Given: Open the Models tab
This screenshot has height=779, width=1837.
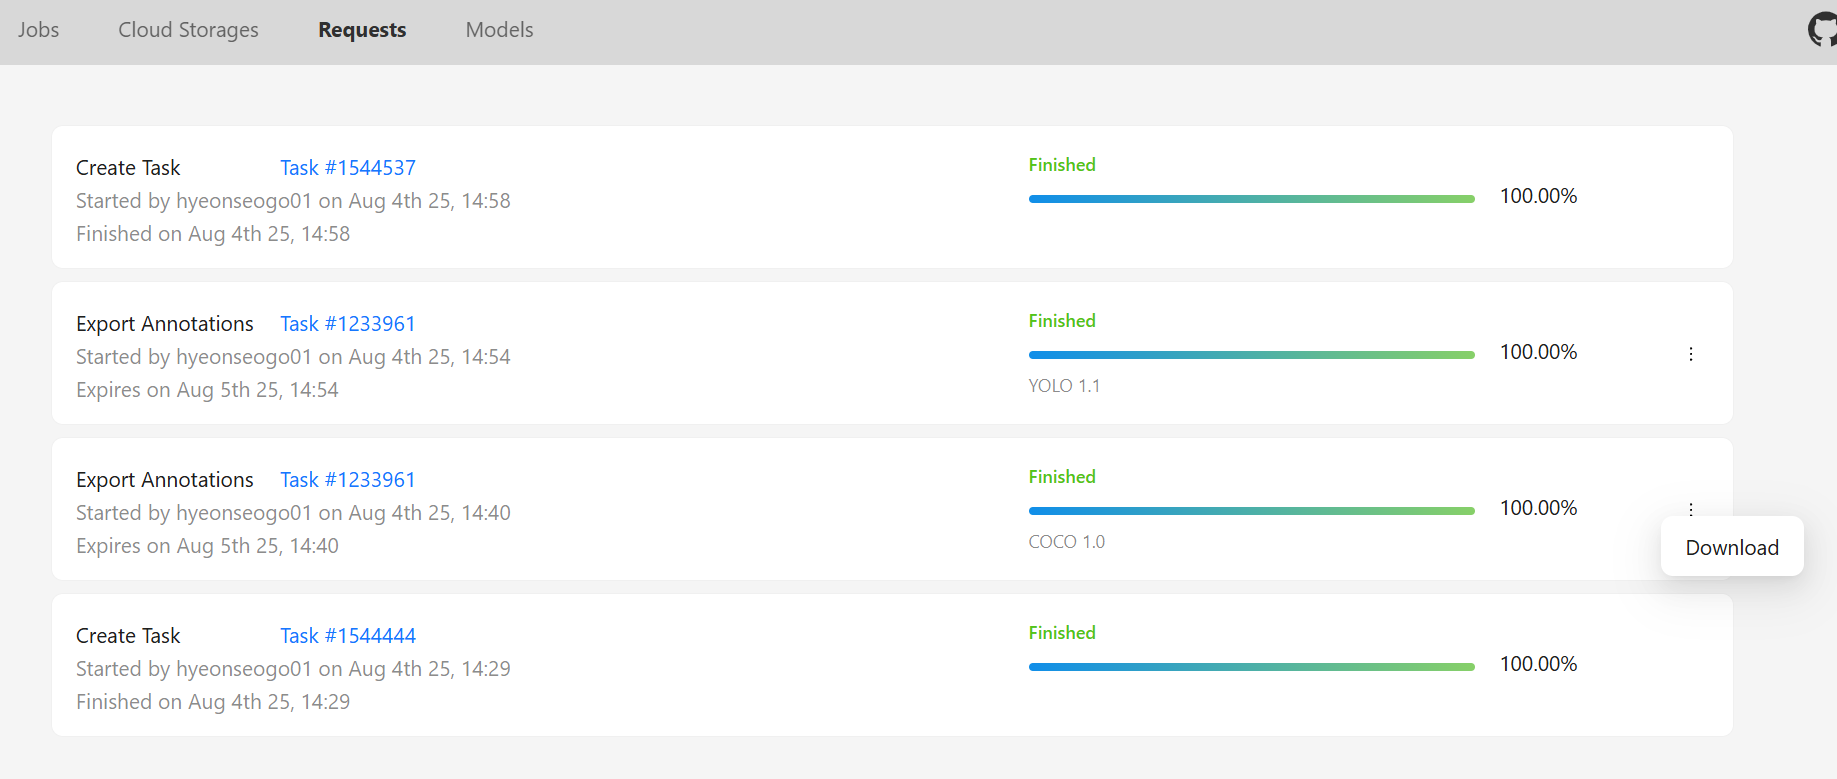Looking at the screenshot, I should coord(499,30).
